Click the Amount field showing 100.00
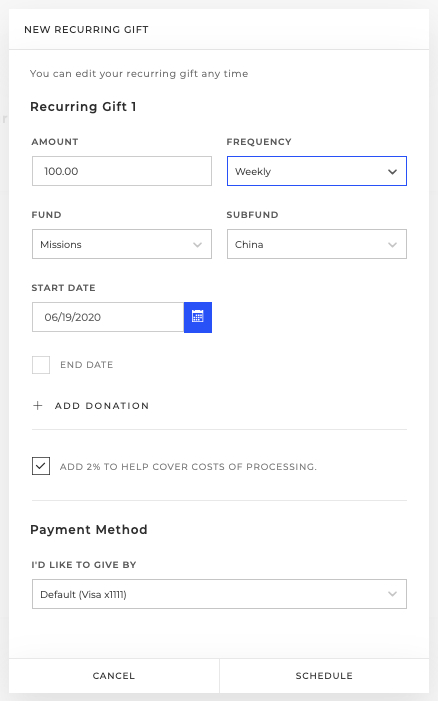 pos(122,171)
